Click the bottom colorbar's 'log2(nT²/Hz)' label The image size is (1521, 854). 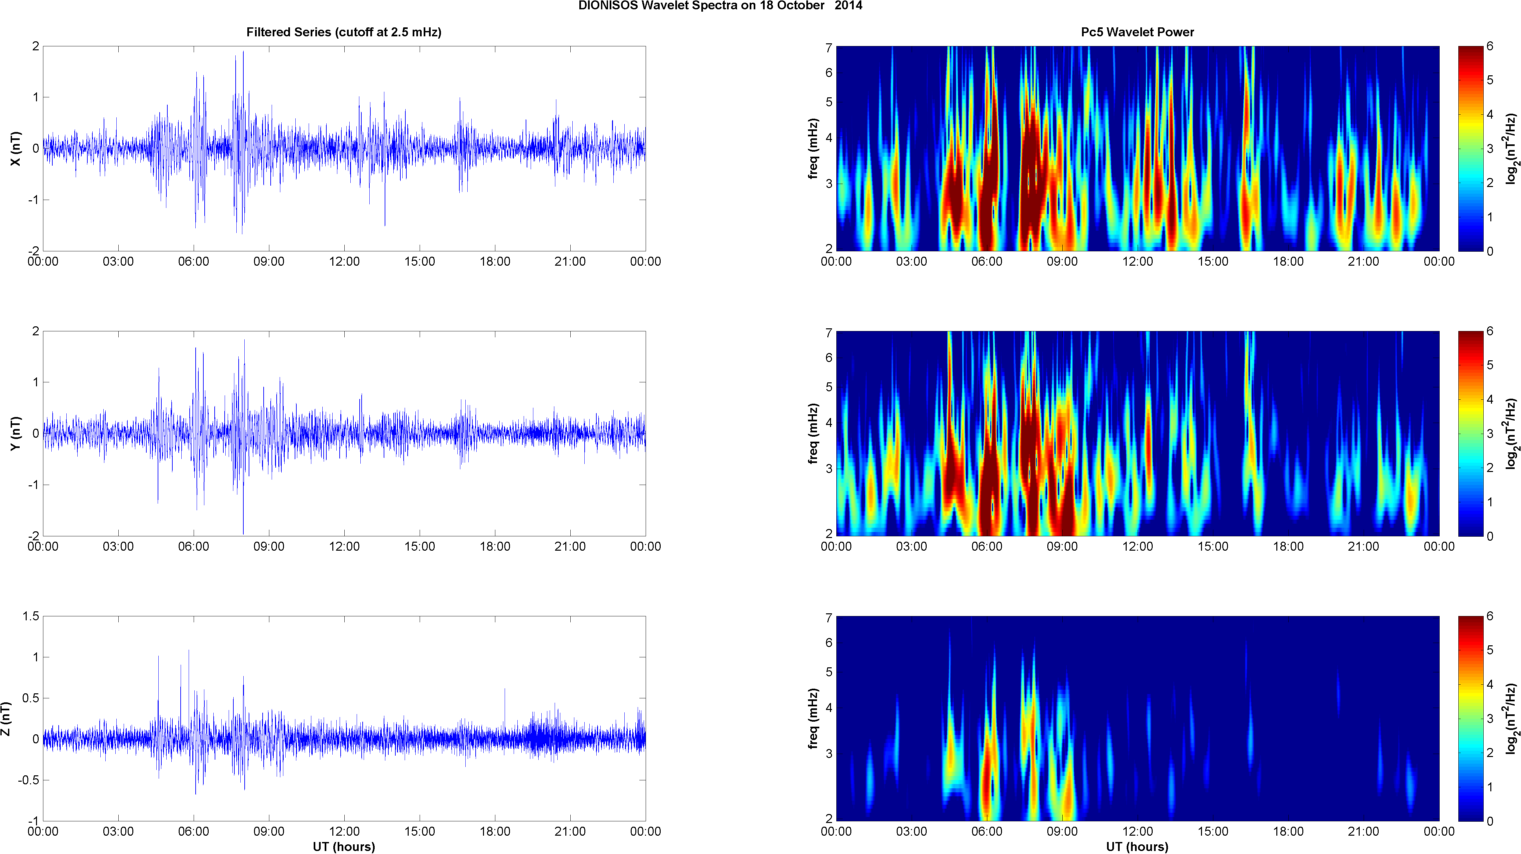click(x=1513, y=719)
